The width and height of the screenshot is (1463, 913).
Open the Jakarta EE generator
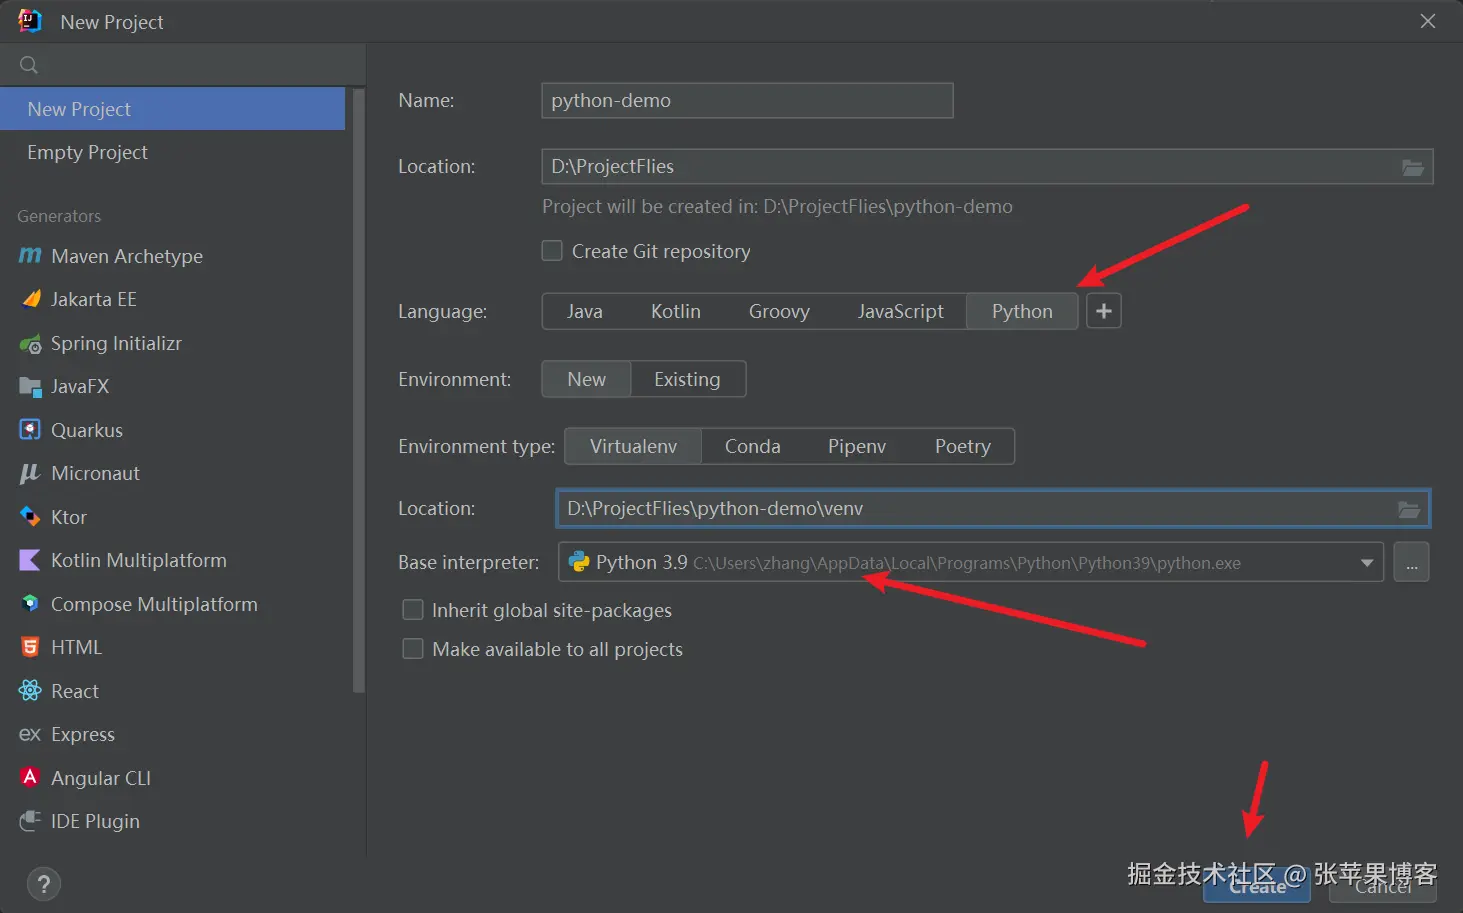(x=172, y=299)
